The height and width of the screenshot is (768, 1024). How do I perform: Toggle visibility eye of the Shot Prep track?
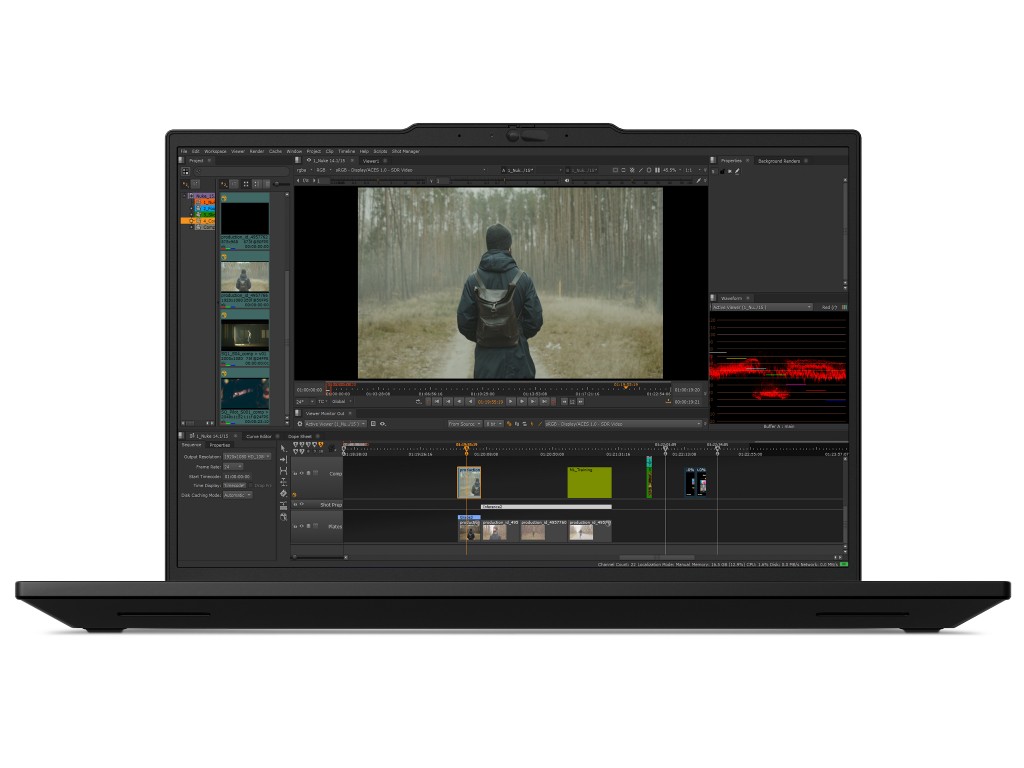tap(302, 504)
